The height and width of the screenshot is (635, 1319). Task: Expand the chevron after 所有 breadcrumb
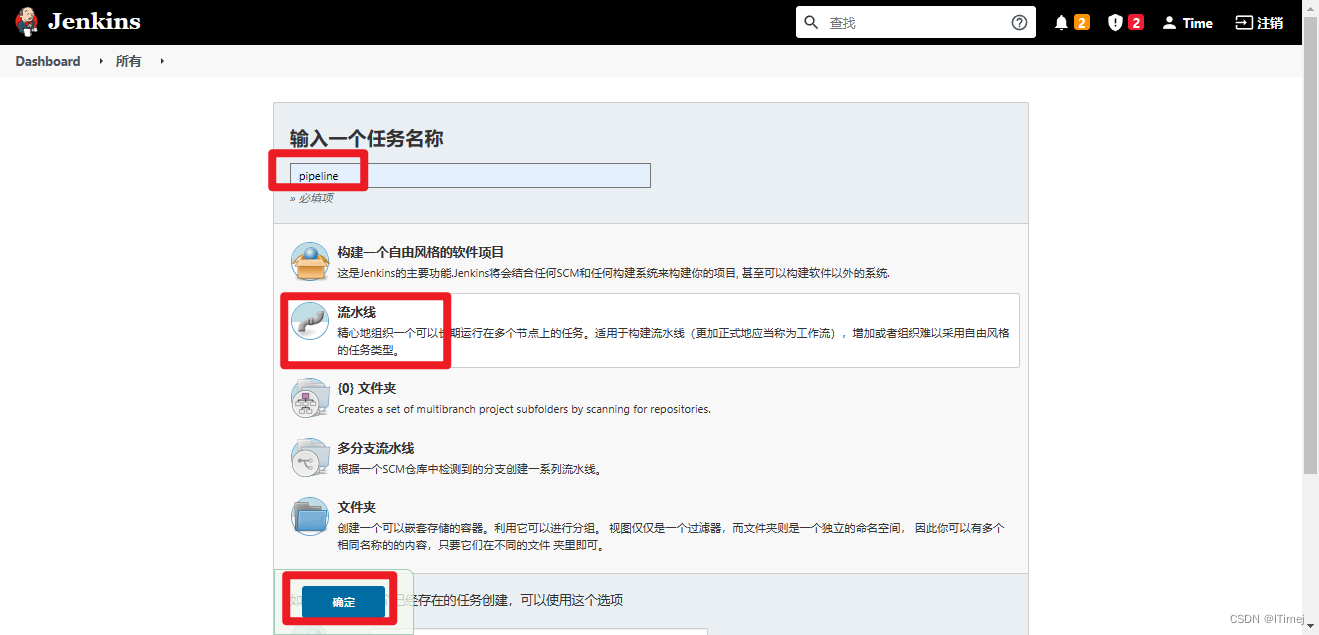[162, 61]
